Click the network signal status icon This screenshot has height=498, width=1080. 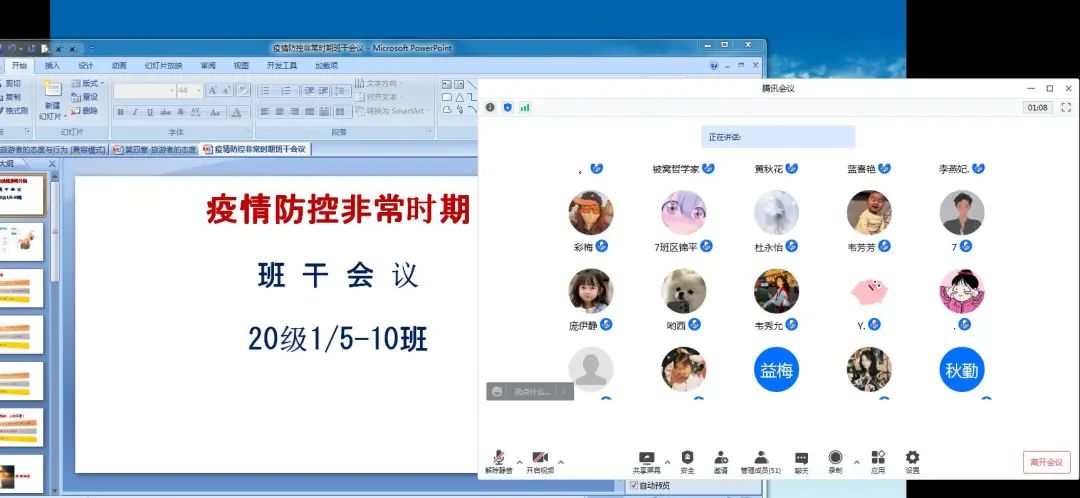(525, 107)
